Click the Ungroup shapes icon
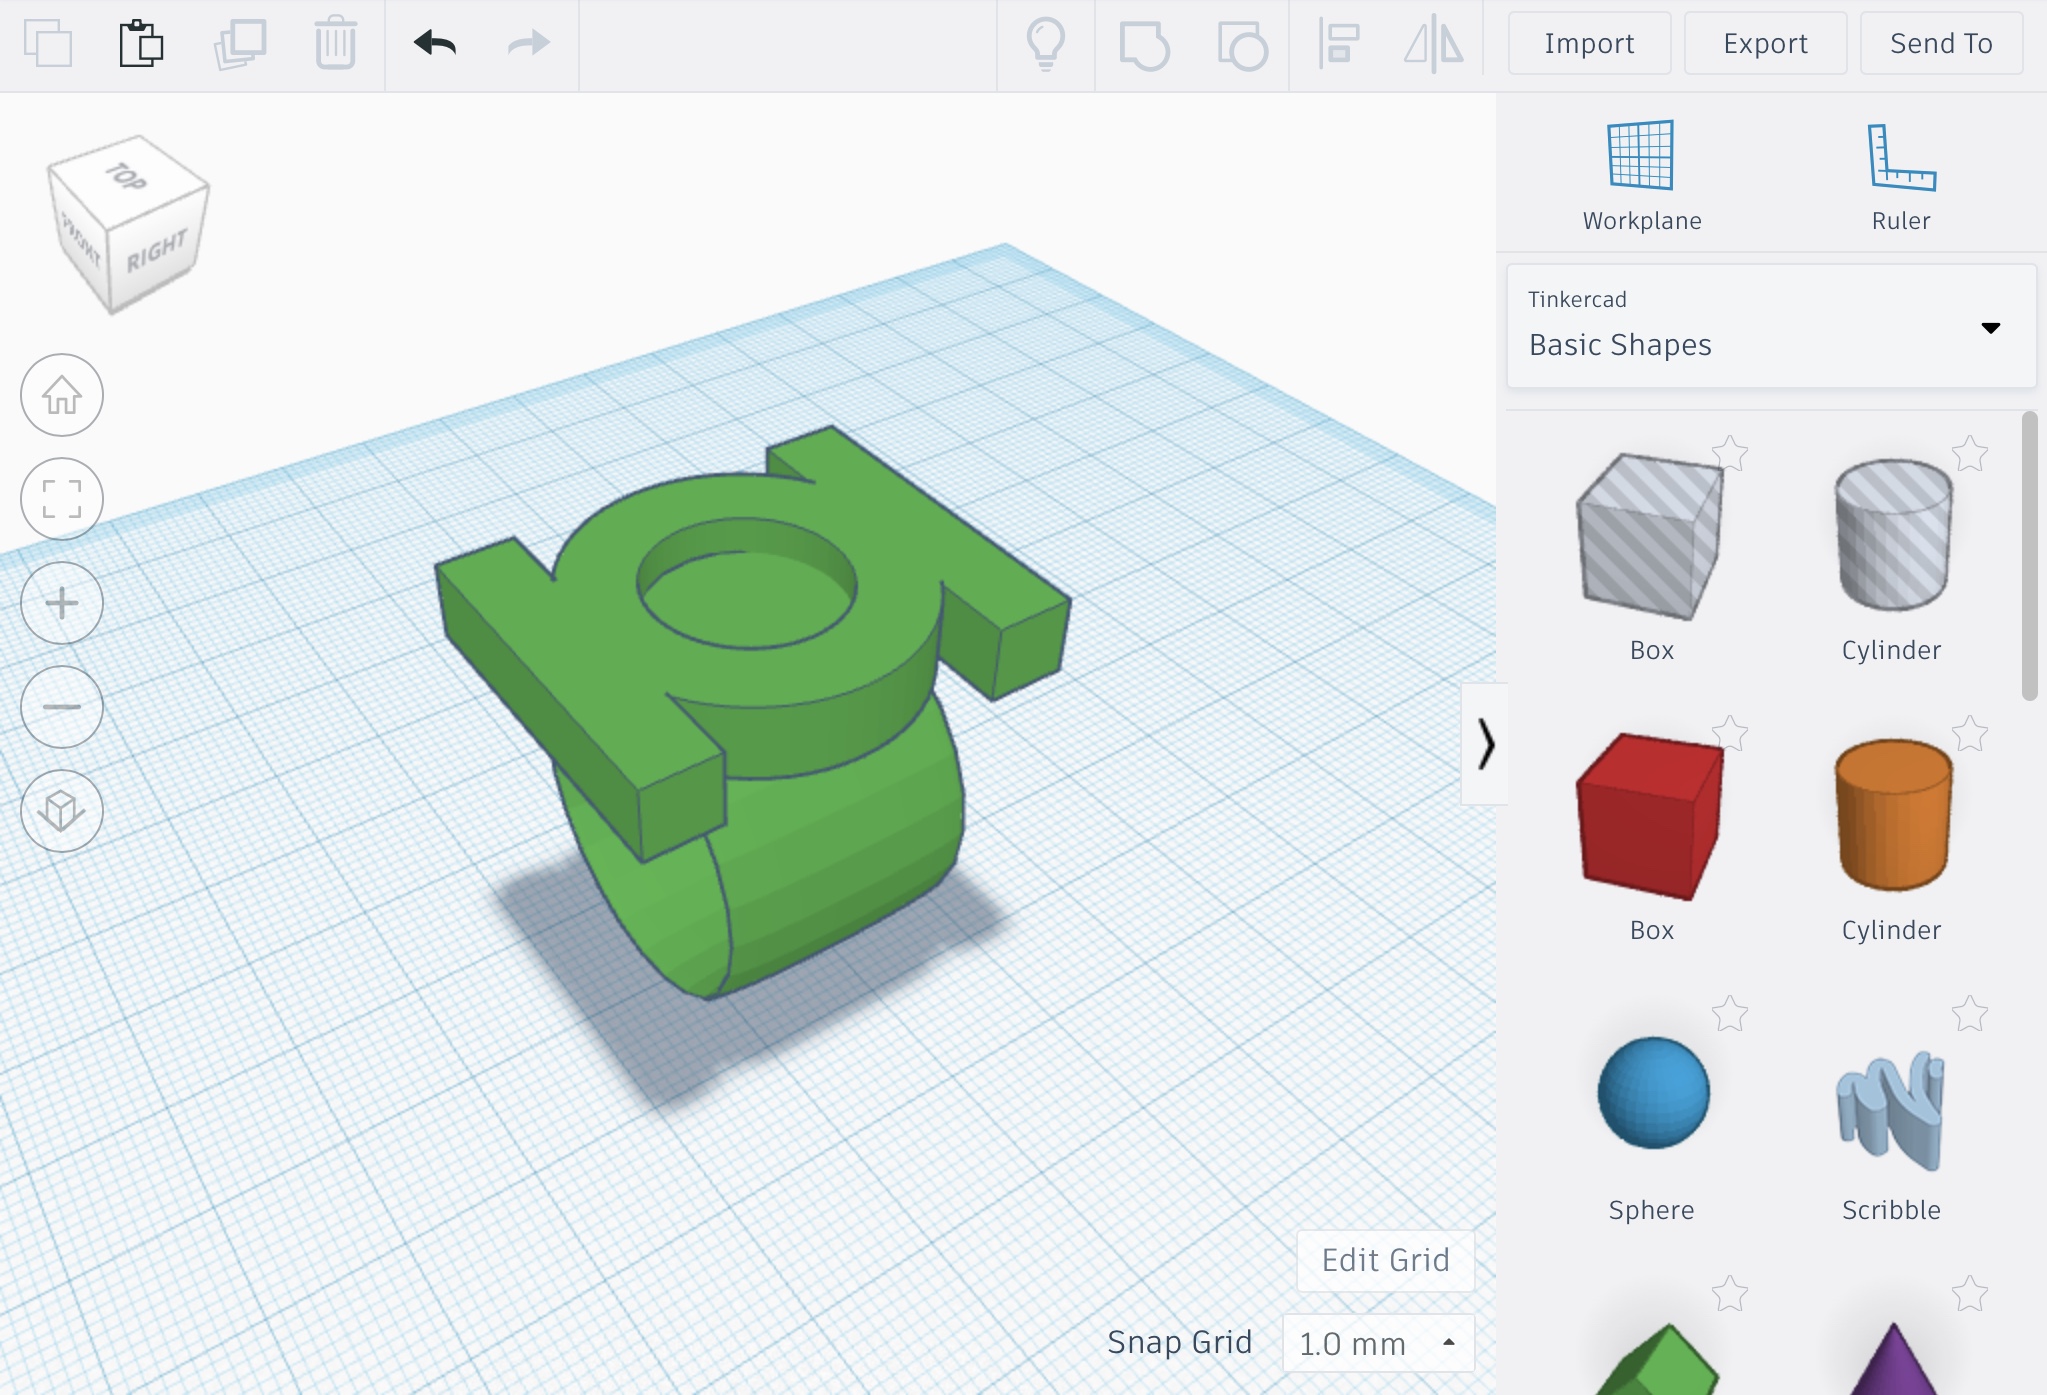The height and width of the screenshot is (1395, 2047). [1242, 45]
